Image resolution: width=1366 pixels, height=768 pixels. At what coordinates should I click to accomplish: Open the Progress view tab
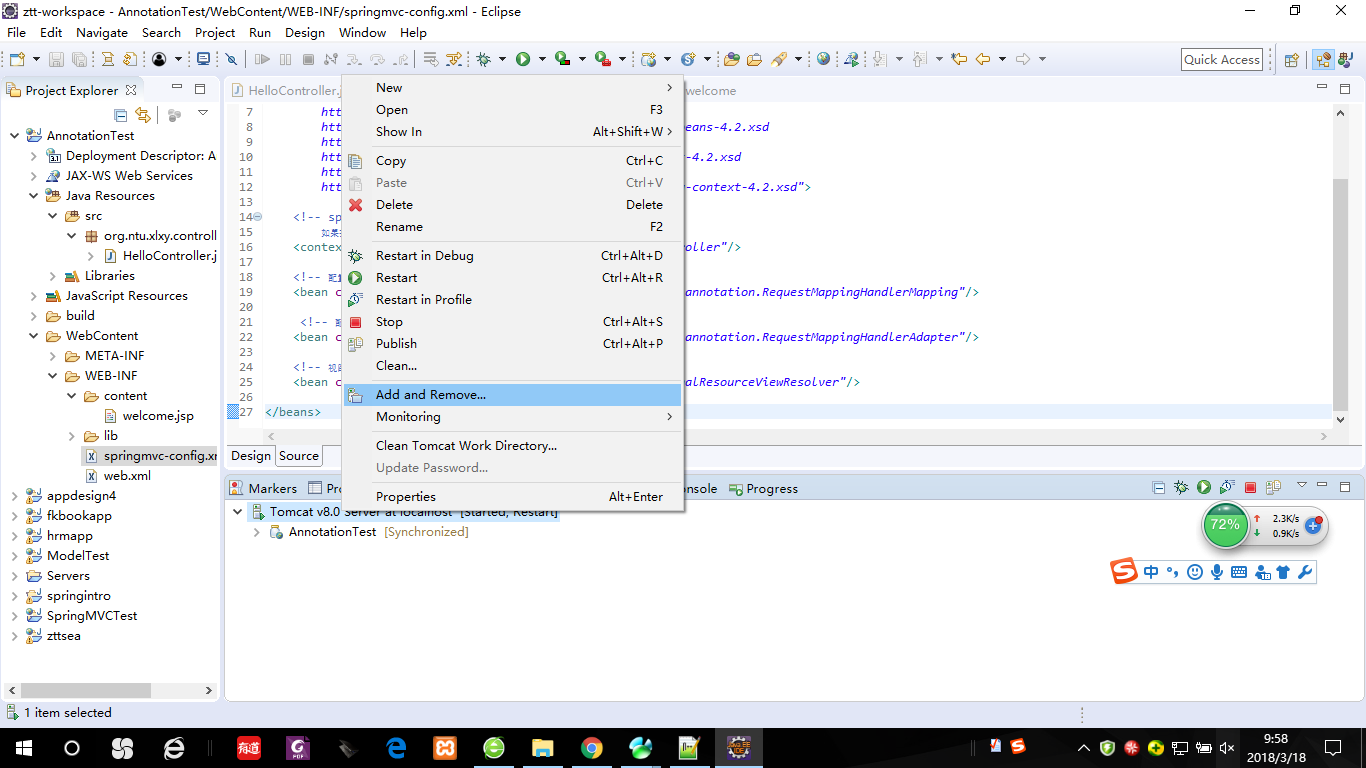(763, 489)
